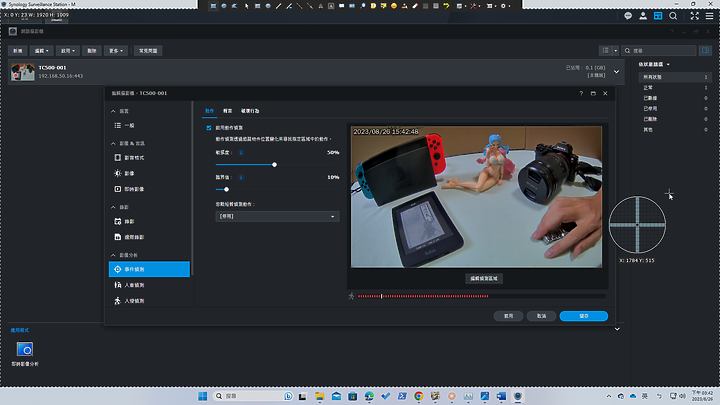
Task: Open the General settings list icon in sidebar
Action: click(x=118, y=125)
